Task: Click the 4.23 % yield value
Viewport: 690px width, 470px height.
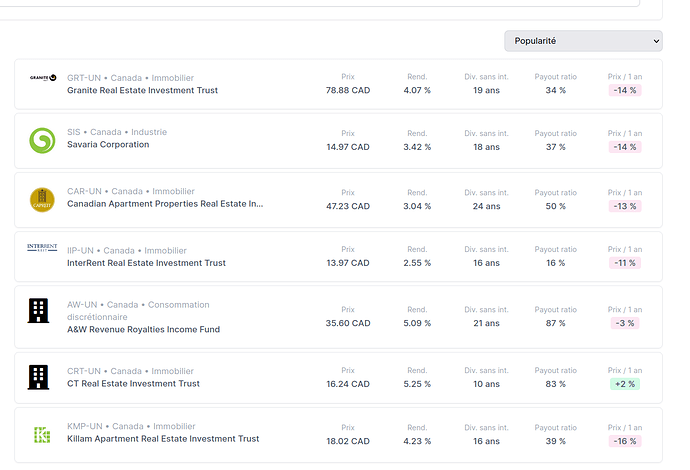Action: pos(417,441)
